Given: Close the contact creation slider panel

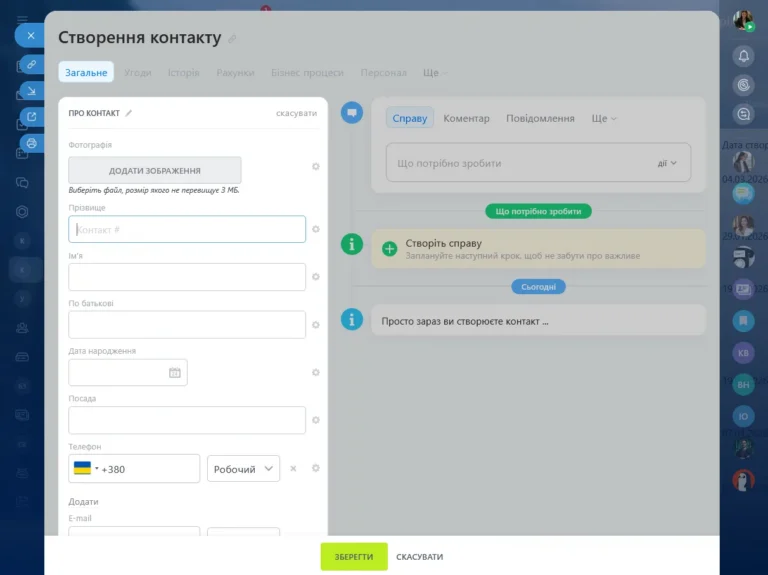Looking at the screenshot, I should pos(30,35).
